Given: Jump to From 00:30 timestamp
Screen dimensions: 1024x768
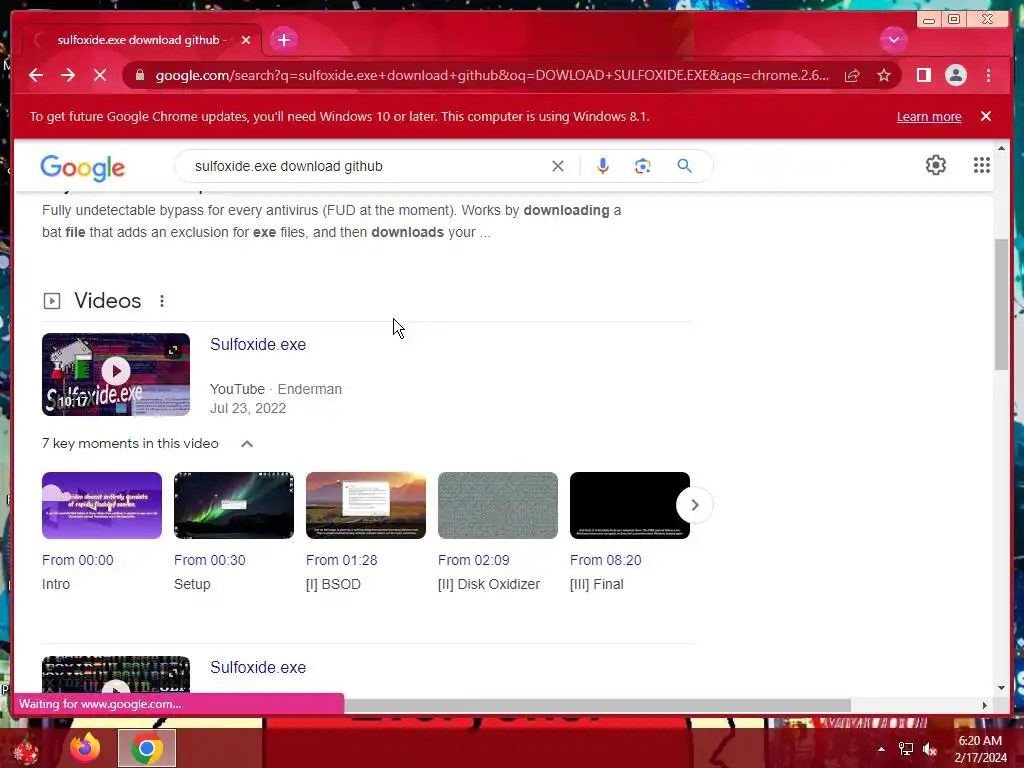Looking at the screenshot, I should tap(210, 560).
